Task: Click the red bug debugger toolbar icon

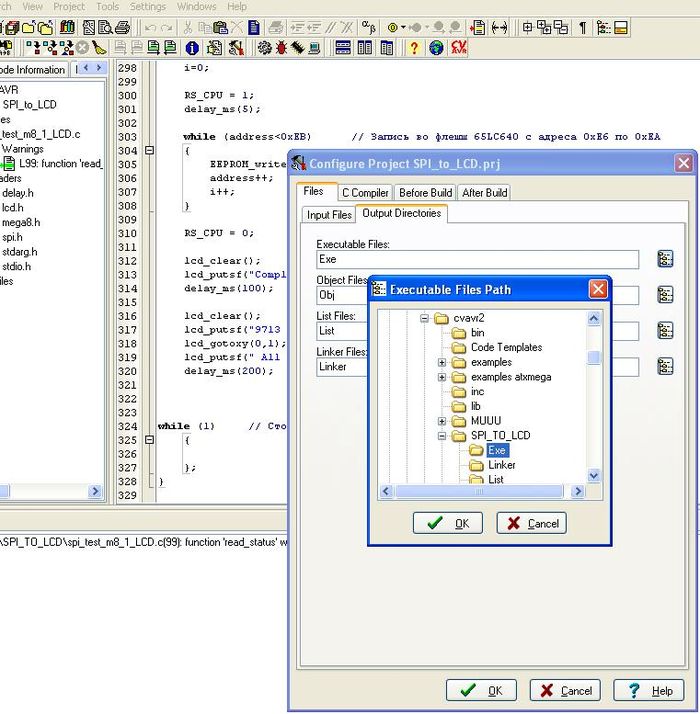Action: (x=283, y=47)
